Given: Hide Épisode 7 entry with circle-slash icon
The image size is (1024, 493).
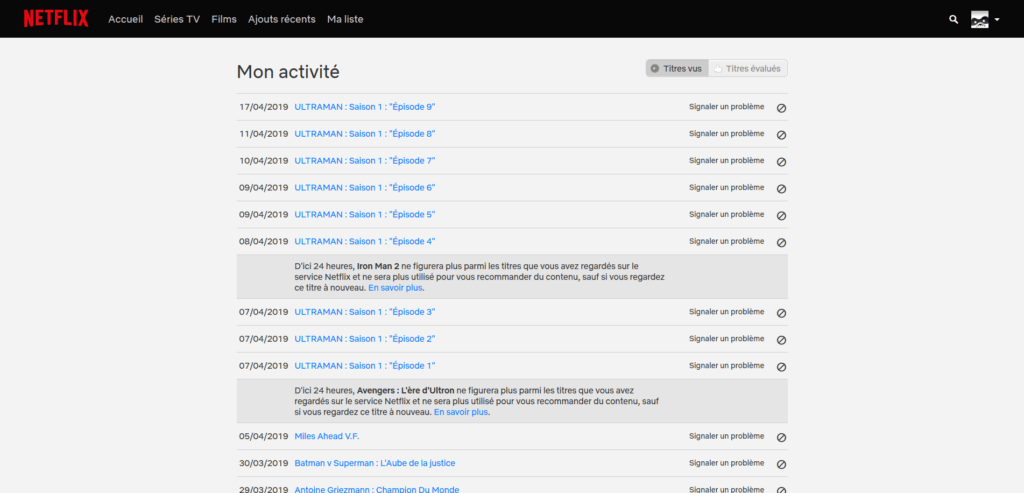Looking at the screenshot, I should click(781, 162).
